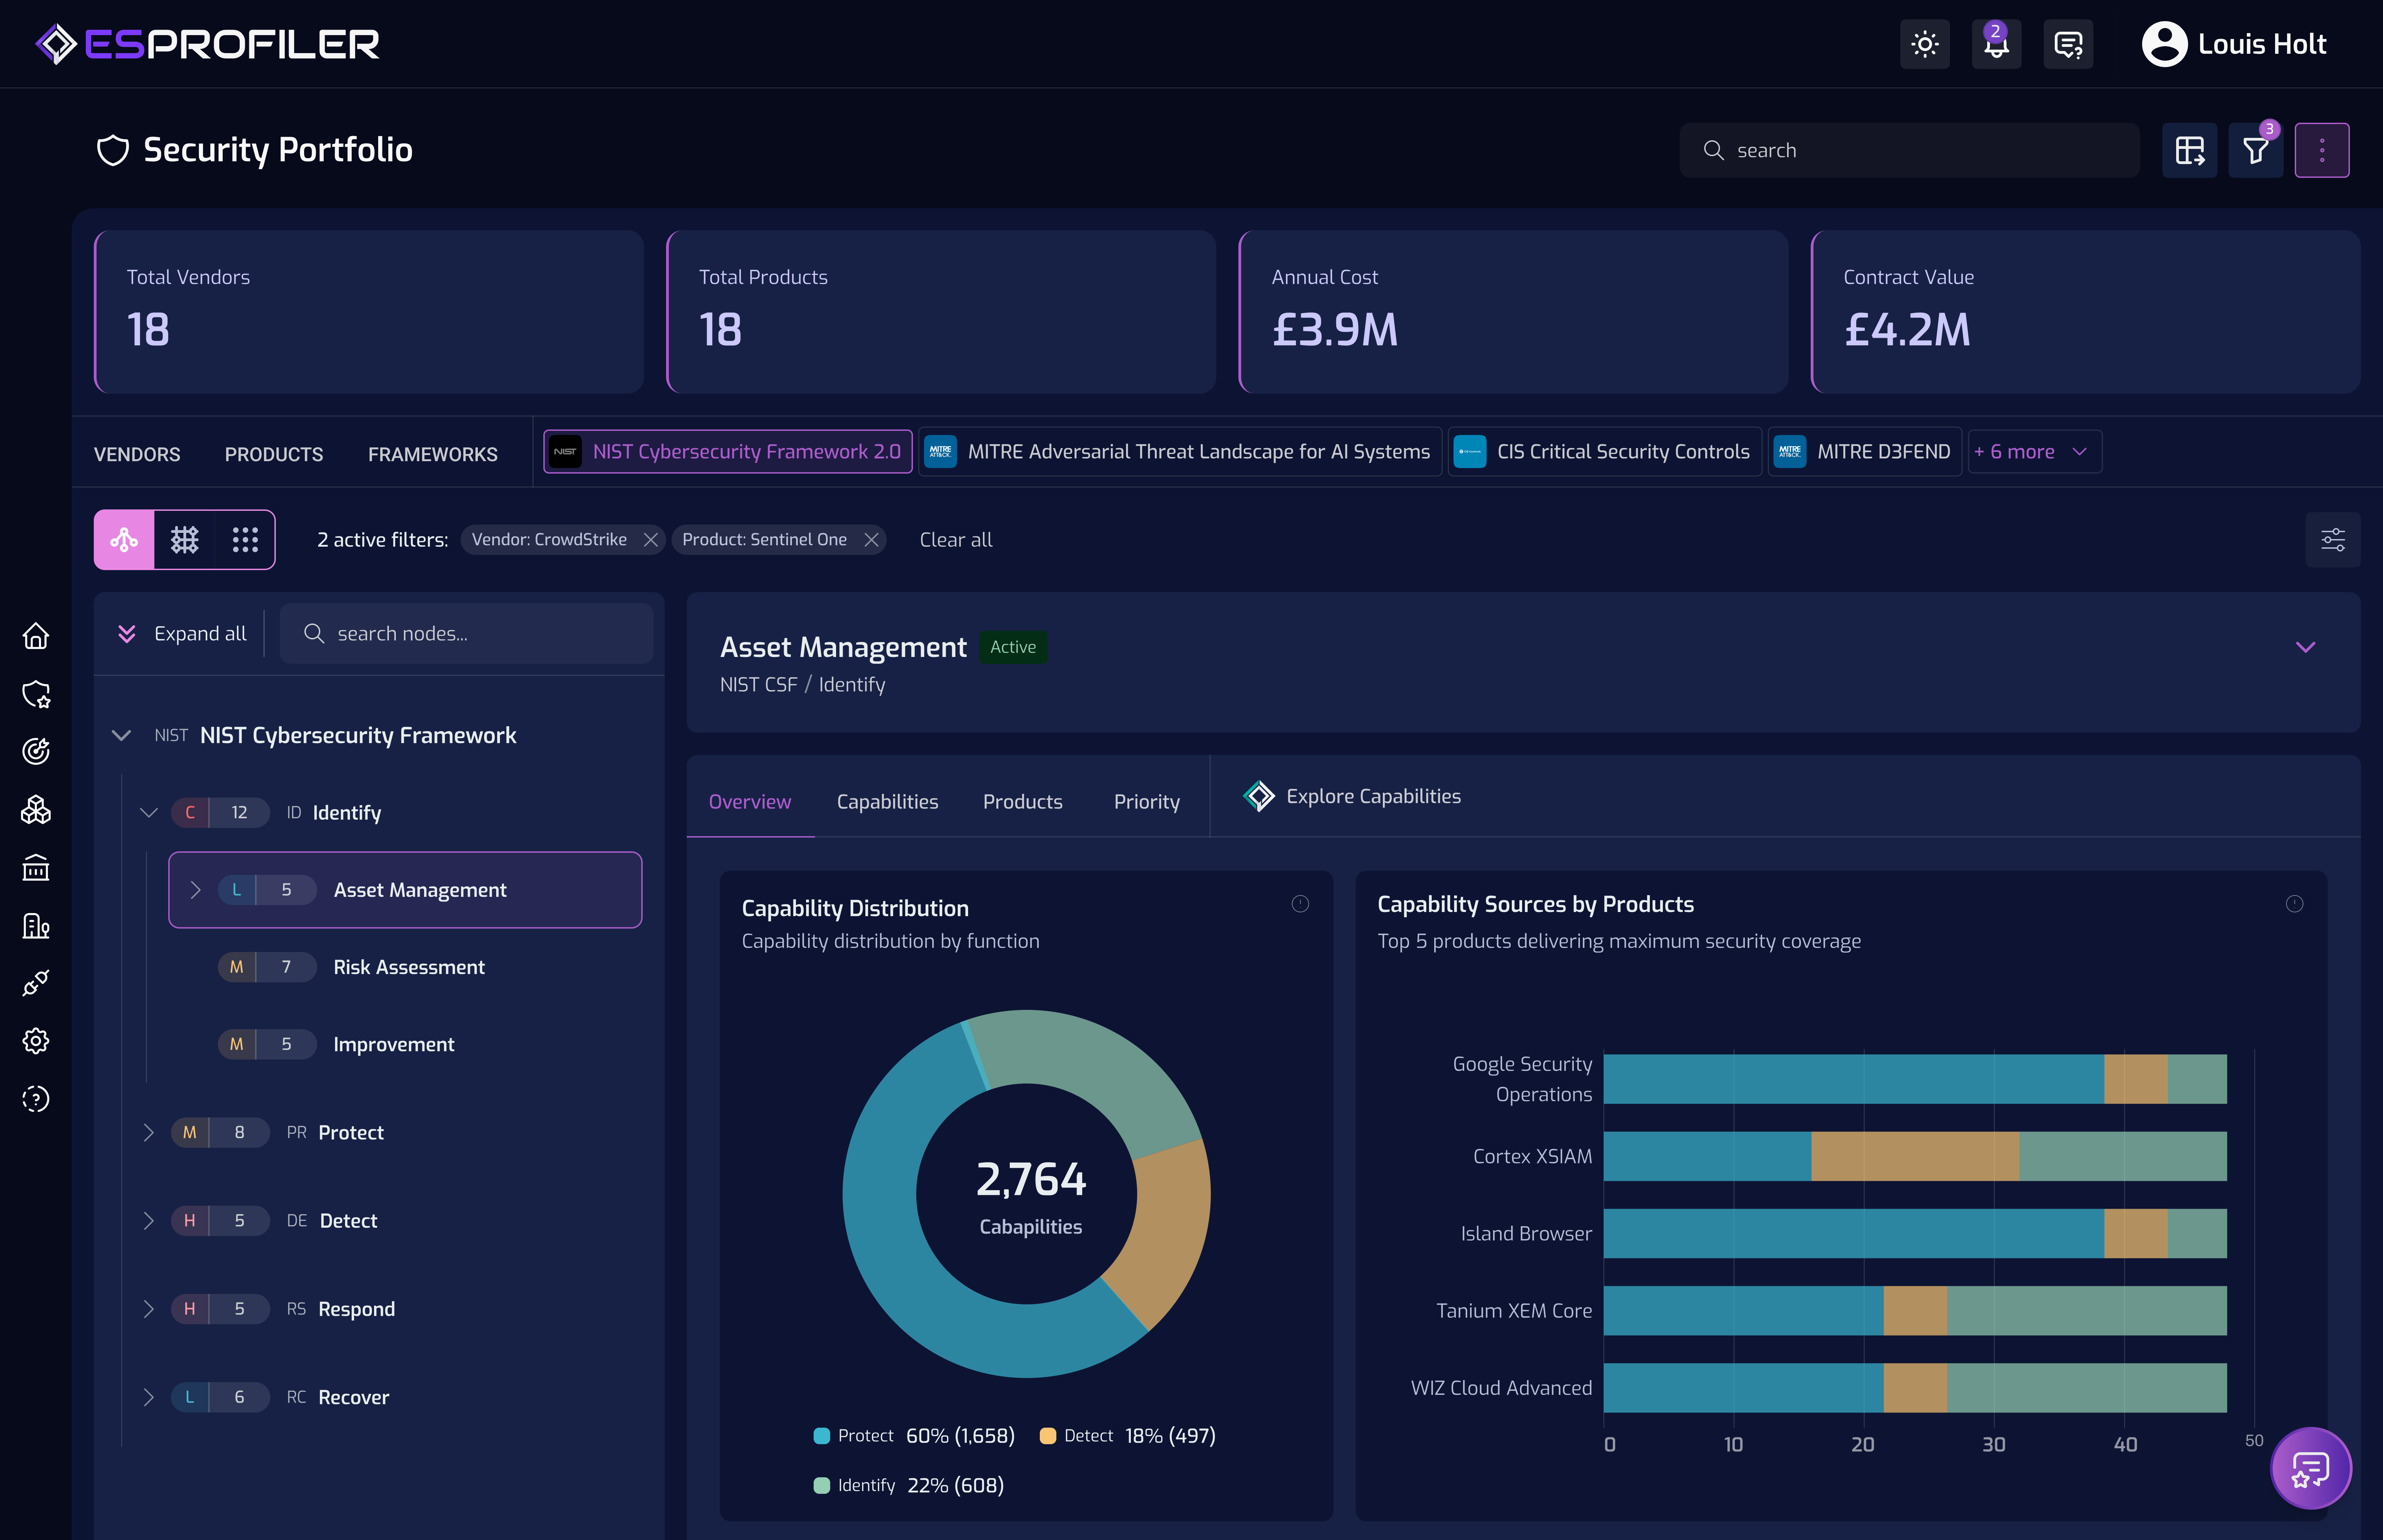Viewport: 2383px width, 1540px height.
Task: Remove the Vendor: CrowdStrike filter
Action: tap(651, 540)
